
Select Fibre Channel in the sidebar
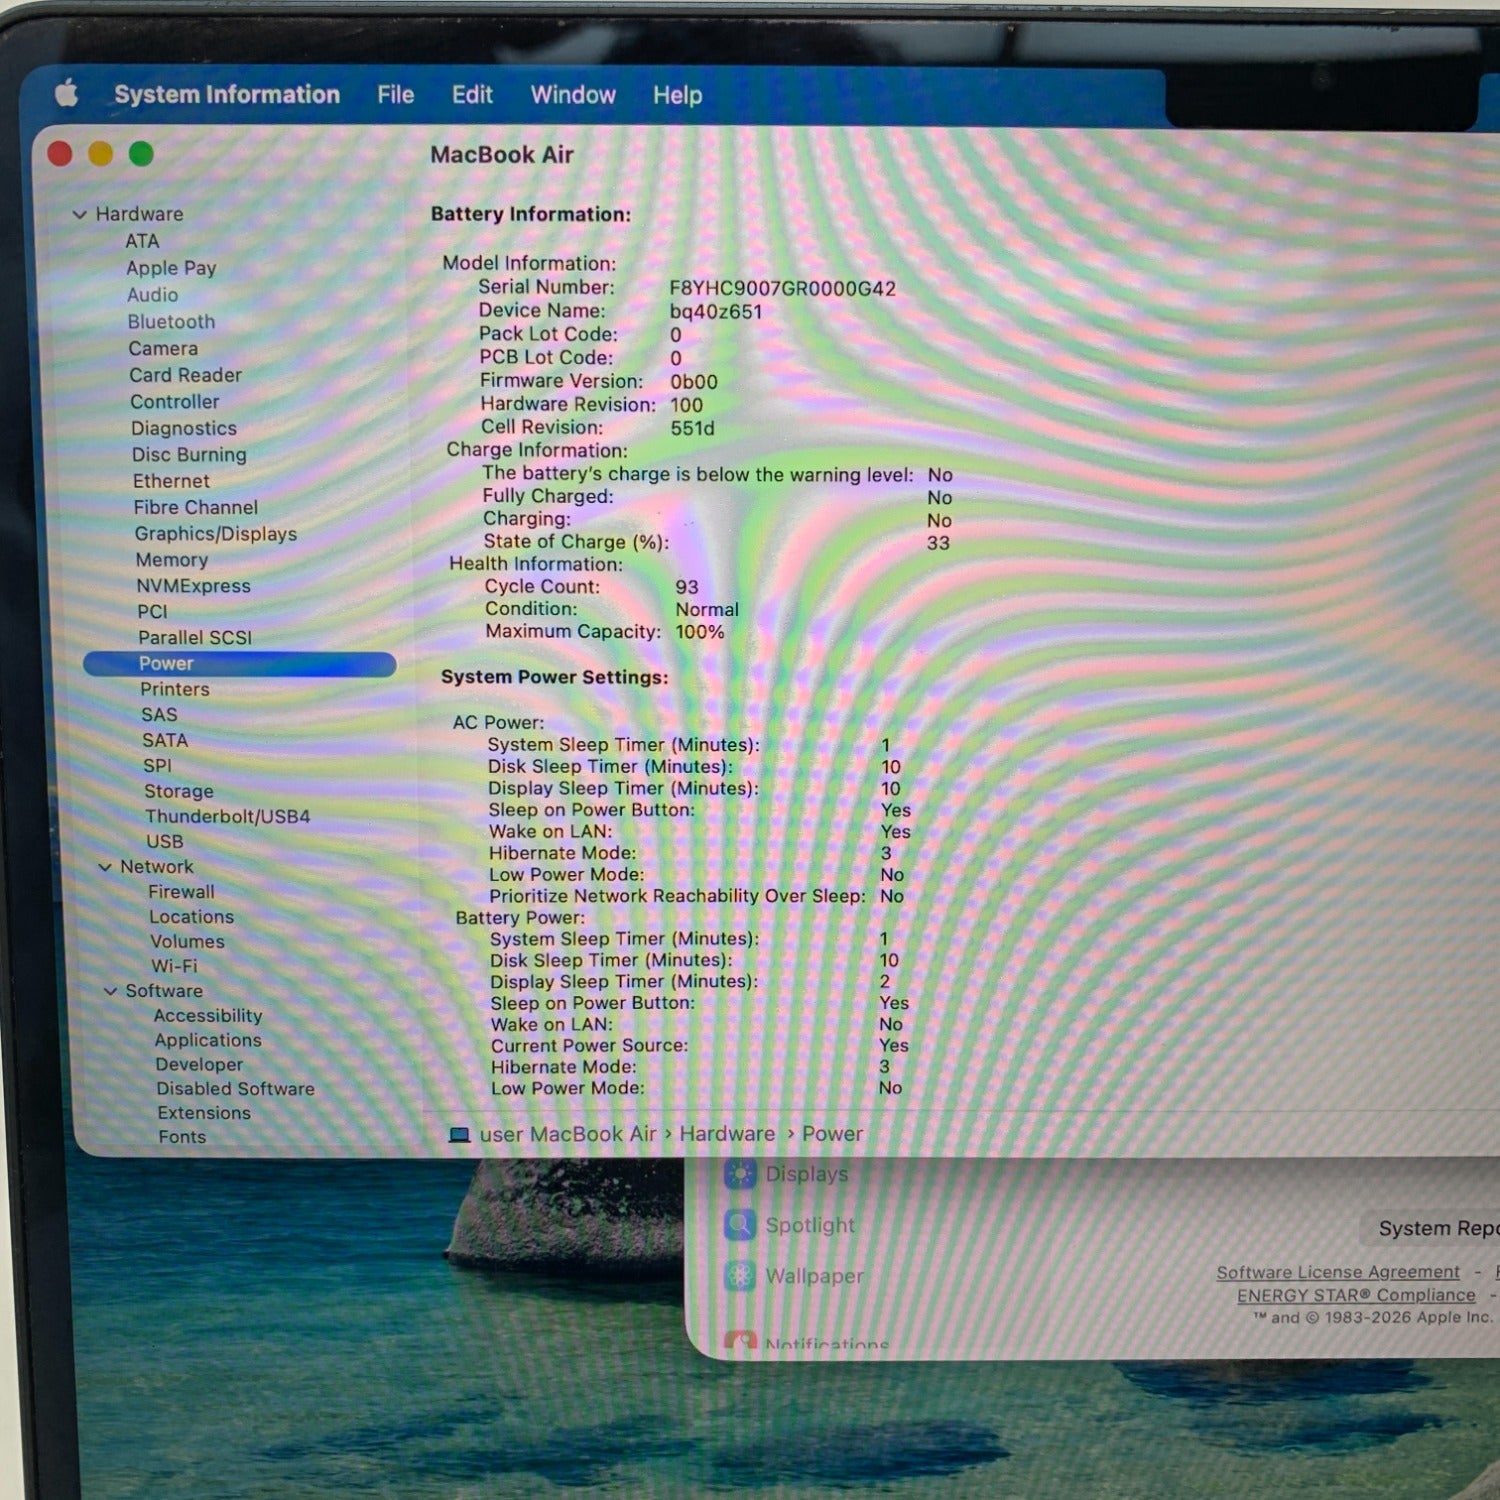pyautogui.click(x=195, y=508)
